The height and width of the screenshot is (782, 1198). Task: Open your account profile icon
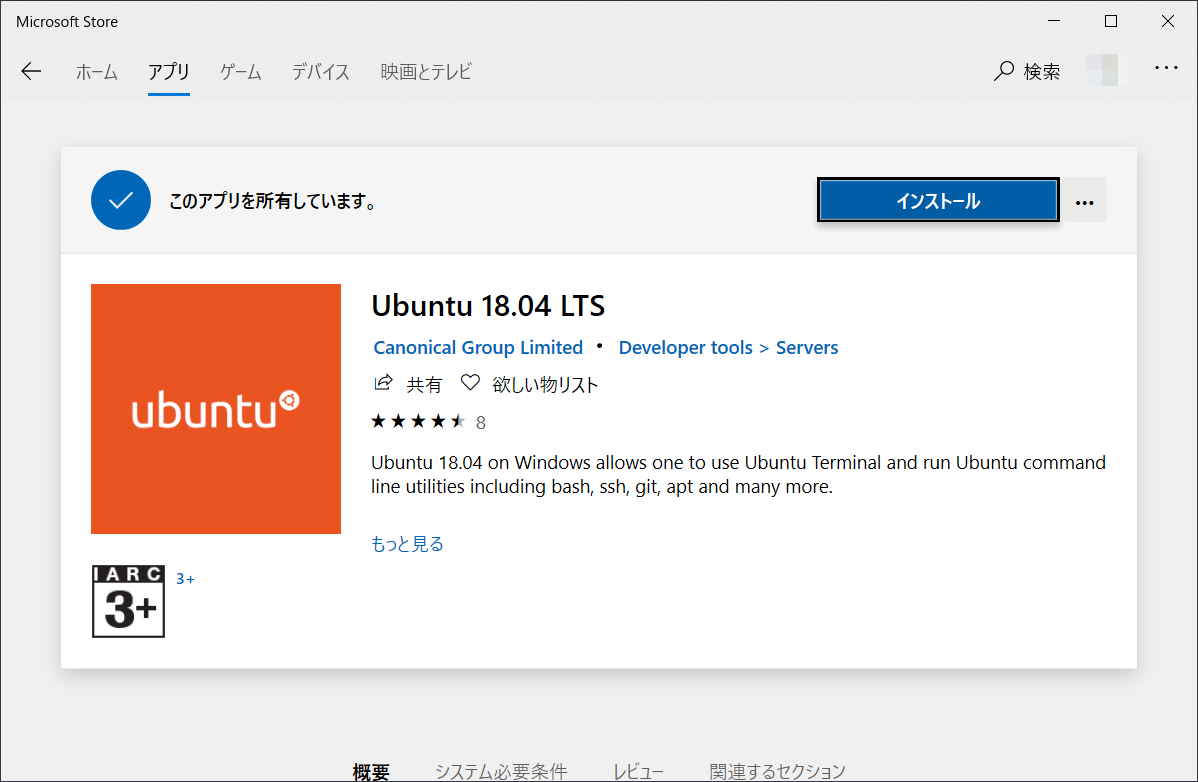[1103, 70]
